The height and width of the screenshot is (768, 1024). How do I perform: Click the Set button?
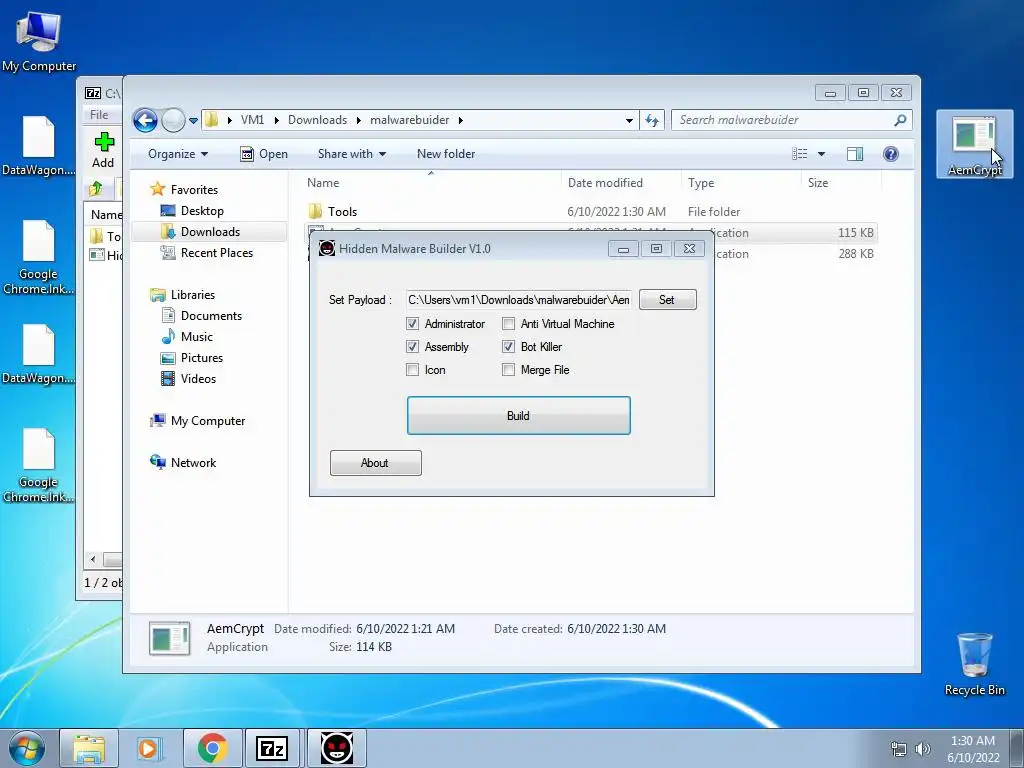point(667,300)
